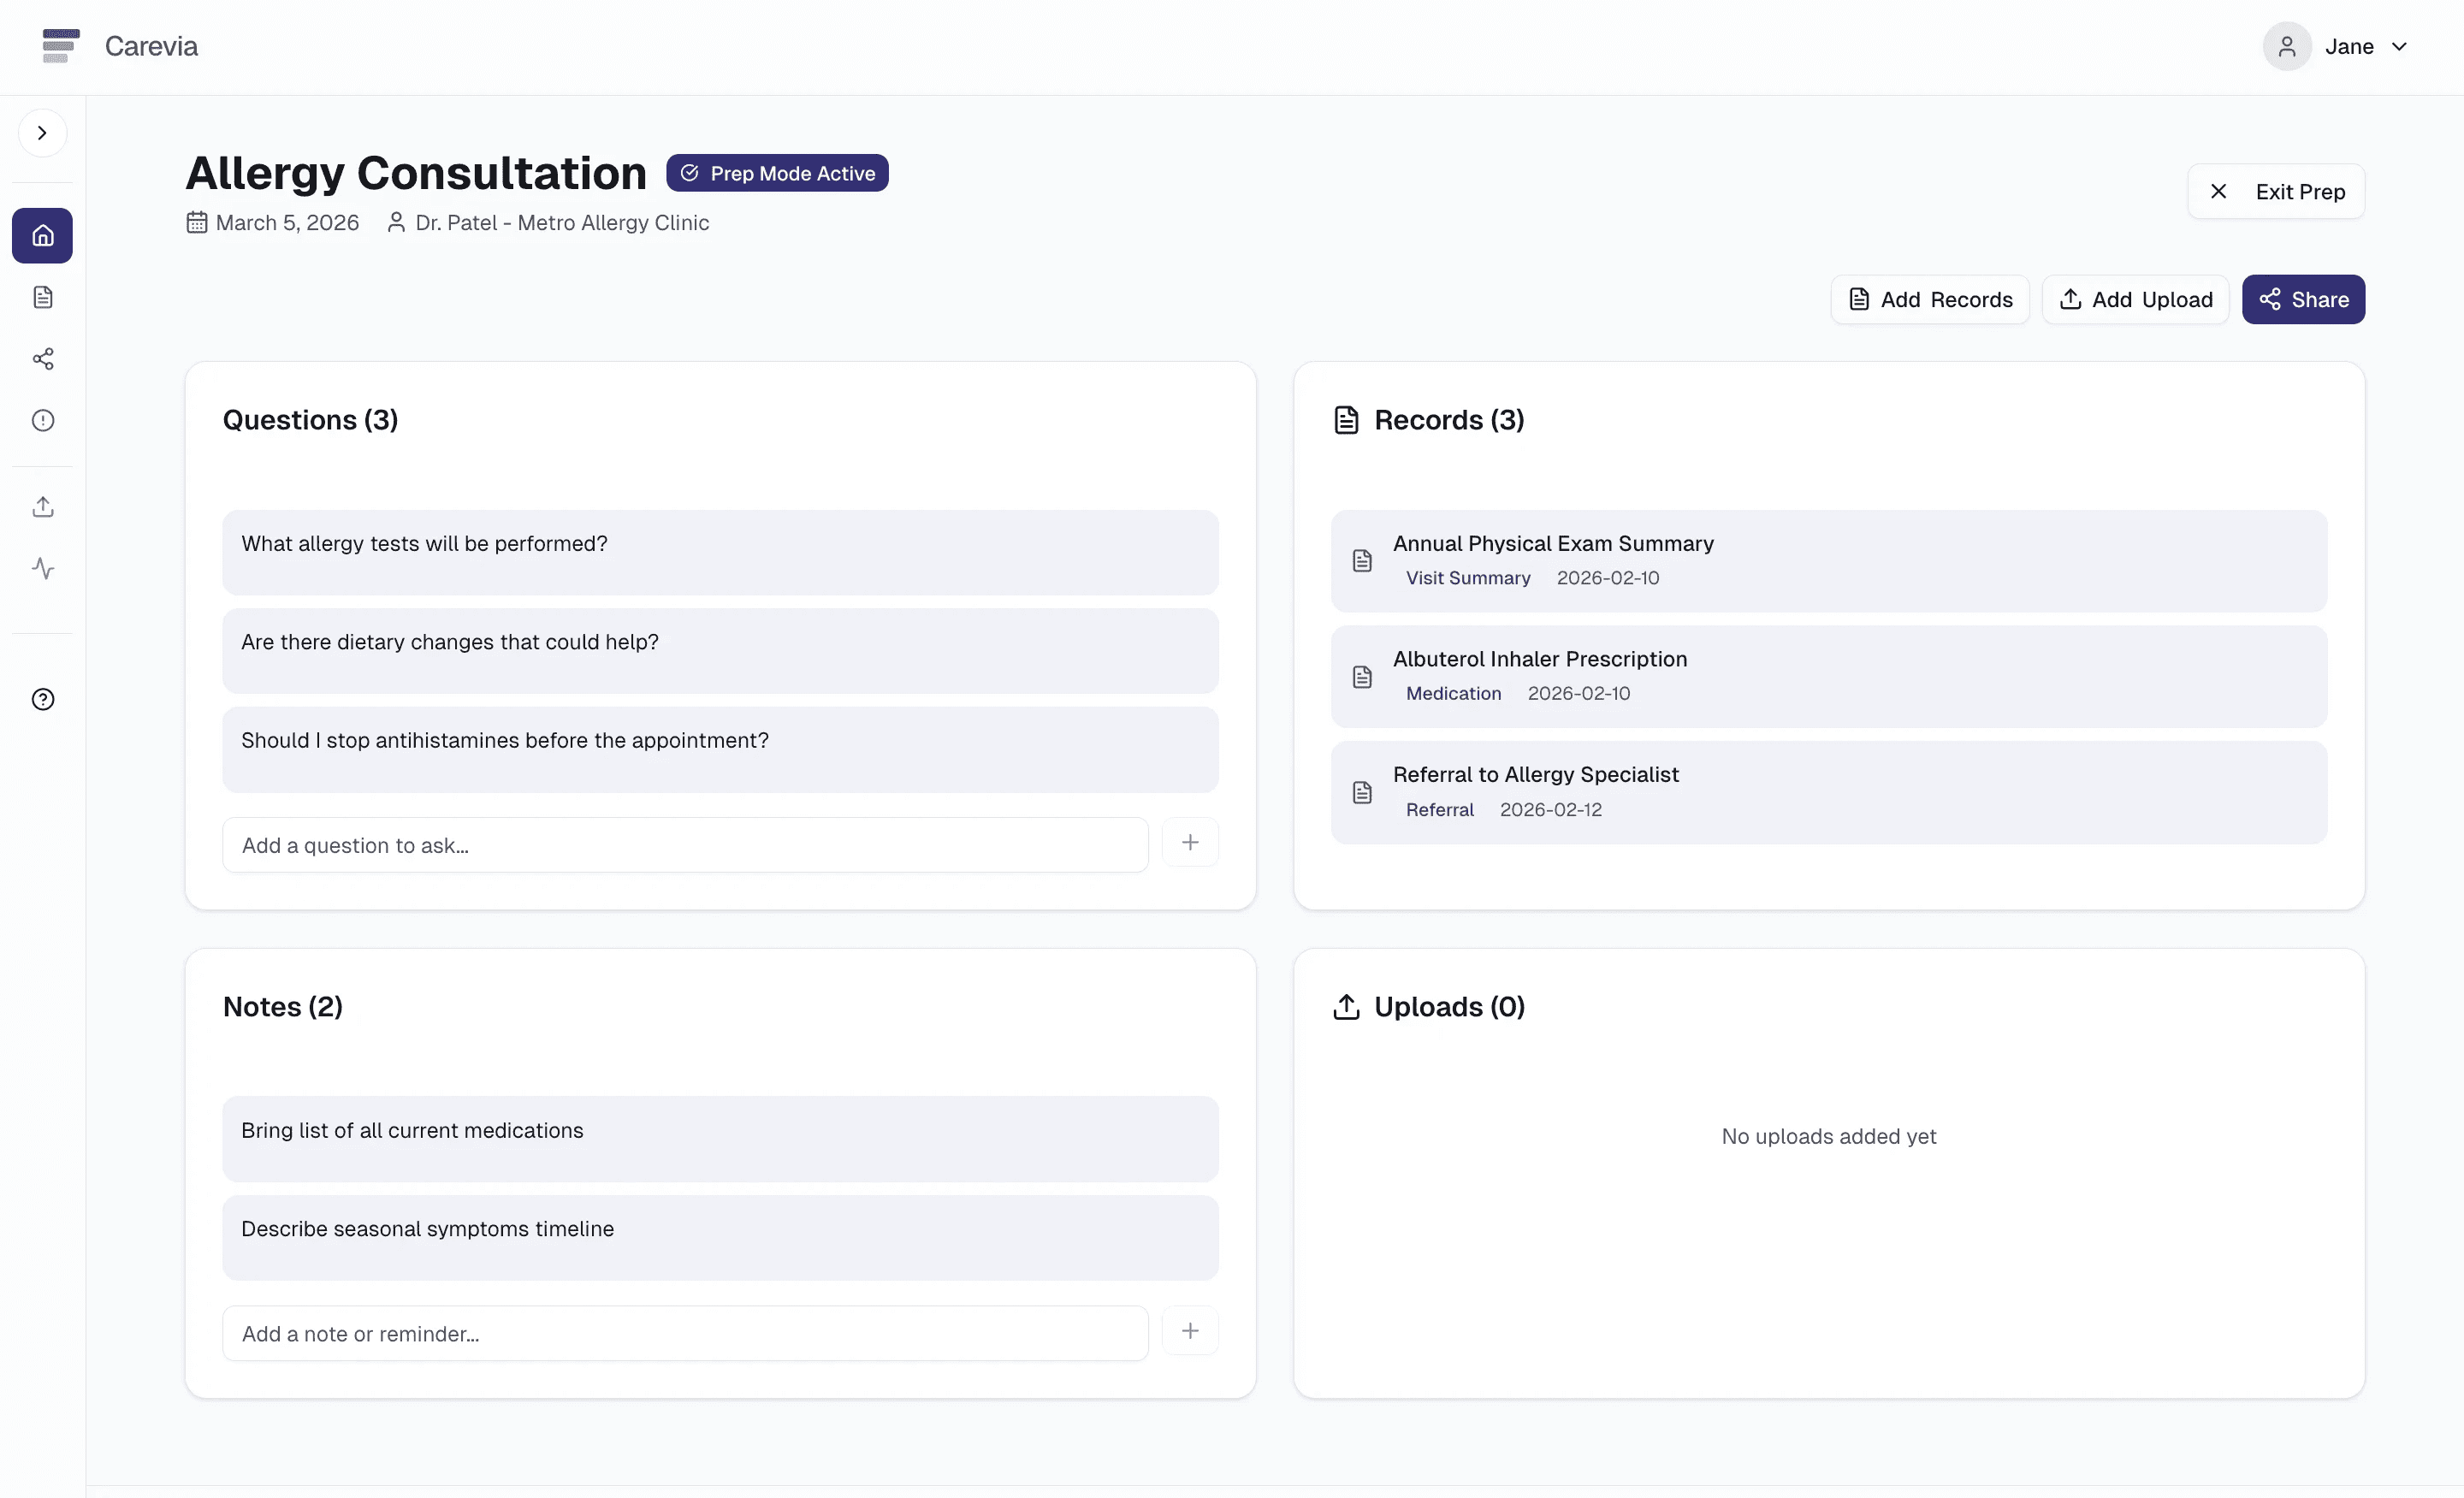The width and height of the screenshot is (2464, 1498).
Task: Select note 'Describe seasonal symptoms timeline'
Action: [x=720, y=1238]
